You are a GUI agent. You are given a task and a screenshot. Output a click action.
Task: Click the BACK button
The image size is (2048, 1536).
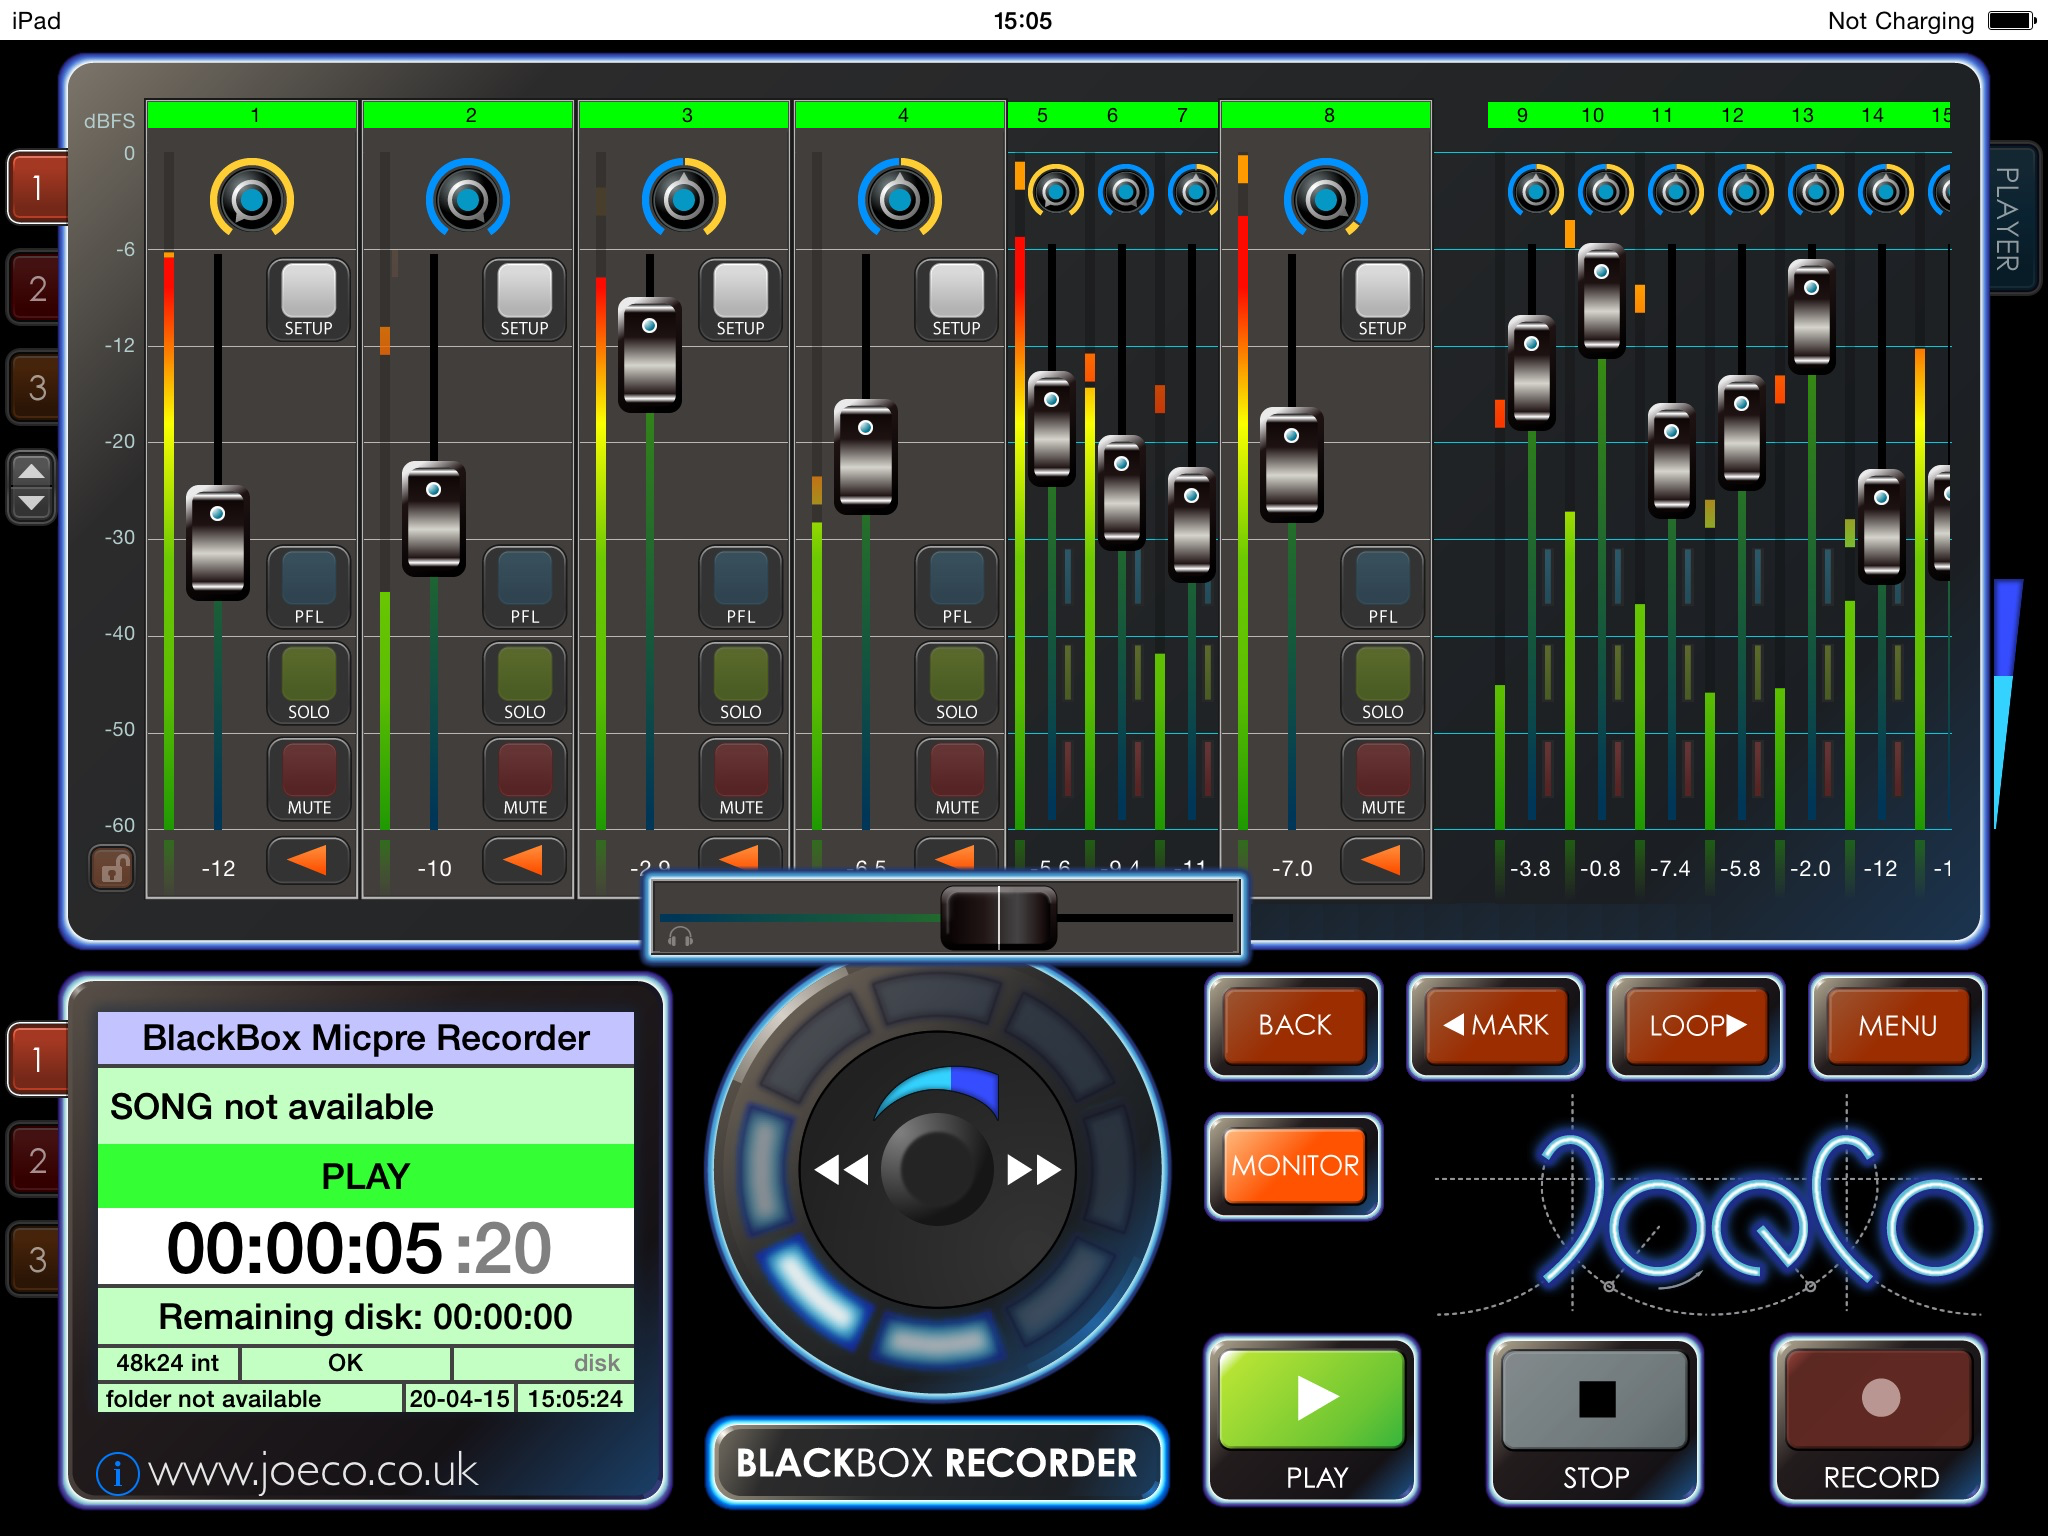pyautogui.click(x=1294, y=1025)
